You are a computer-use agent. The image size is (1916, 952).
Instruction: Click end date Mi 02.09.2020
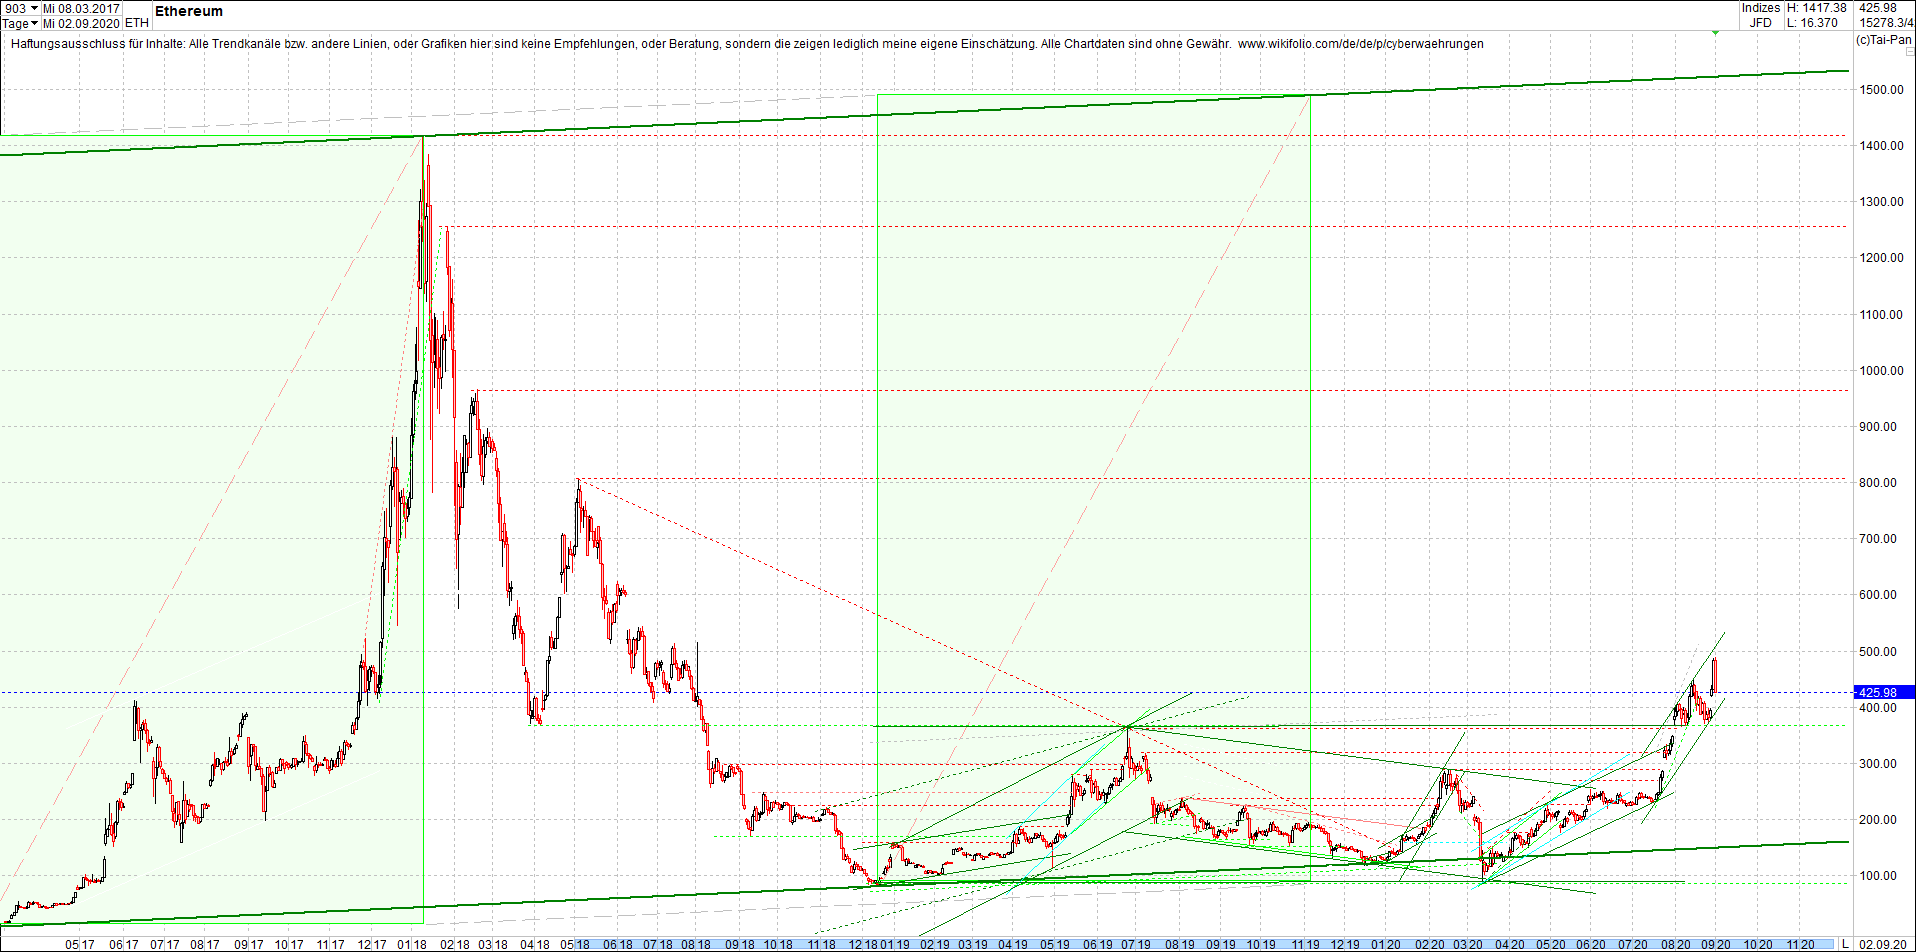click(81, 23)
